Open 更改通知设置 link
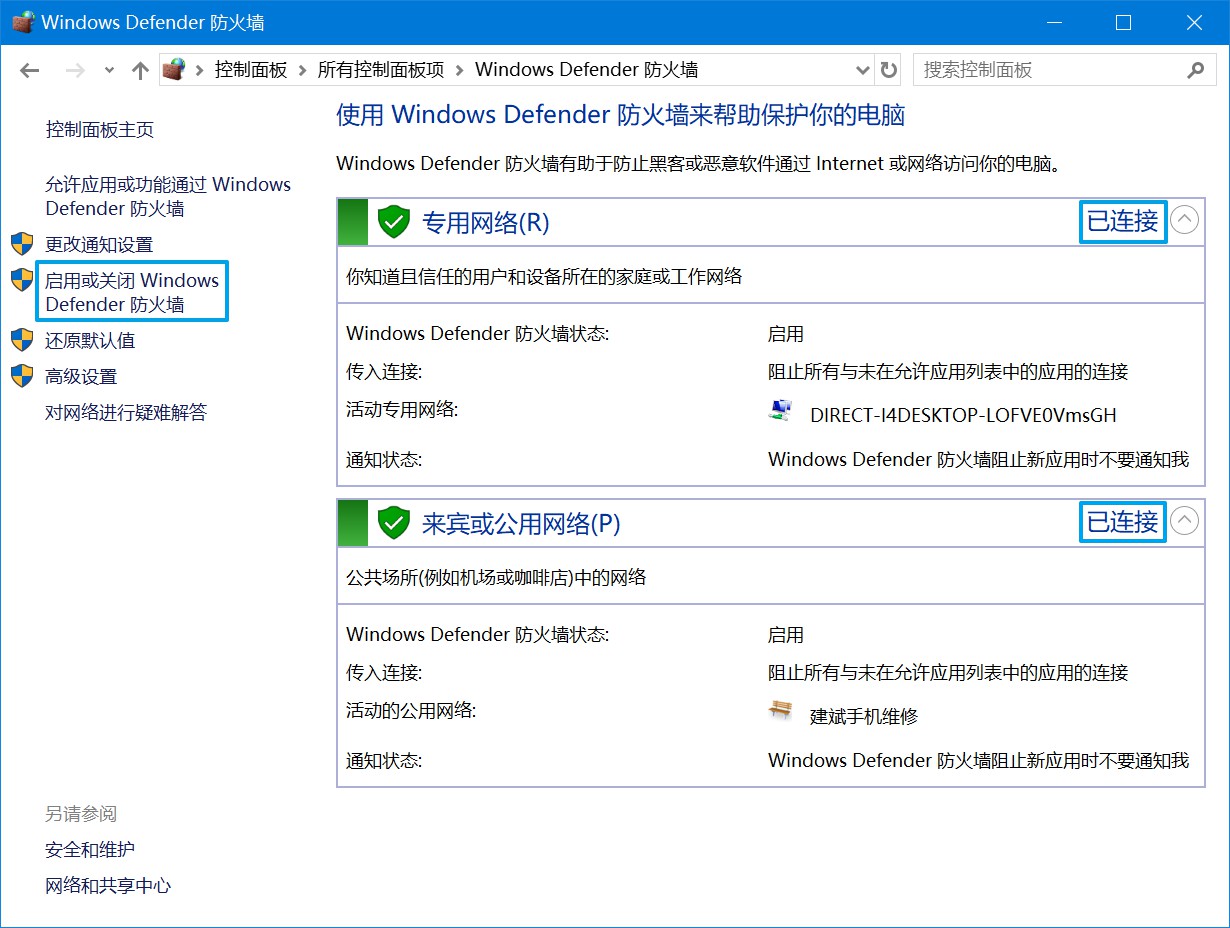Screen dimensions: 1230x928 [99, 245]
